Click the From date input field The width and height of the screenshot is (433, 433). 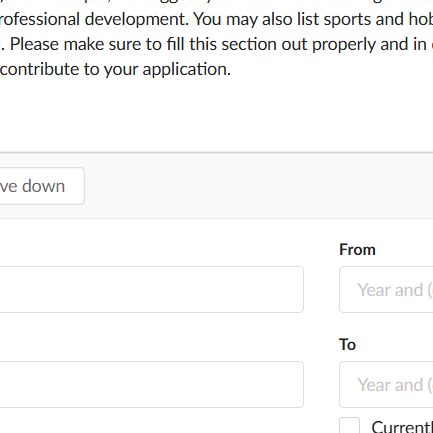point(386,289)
